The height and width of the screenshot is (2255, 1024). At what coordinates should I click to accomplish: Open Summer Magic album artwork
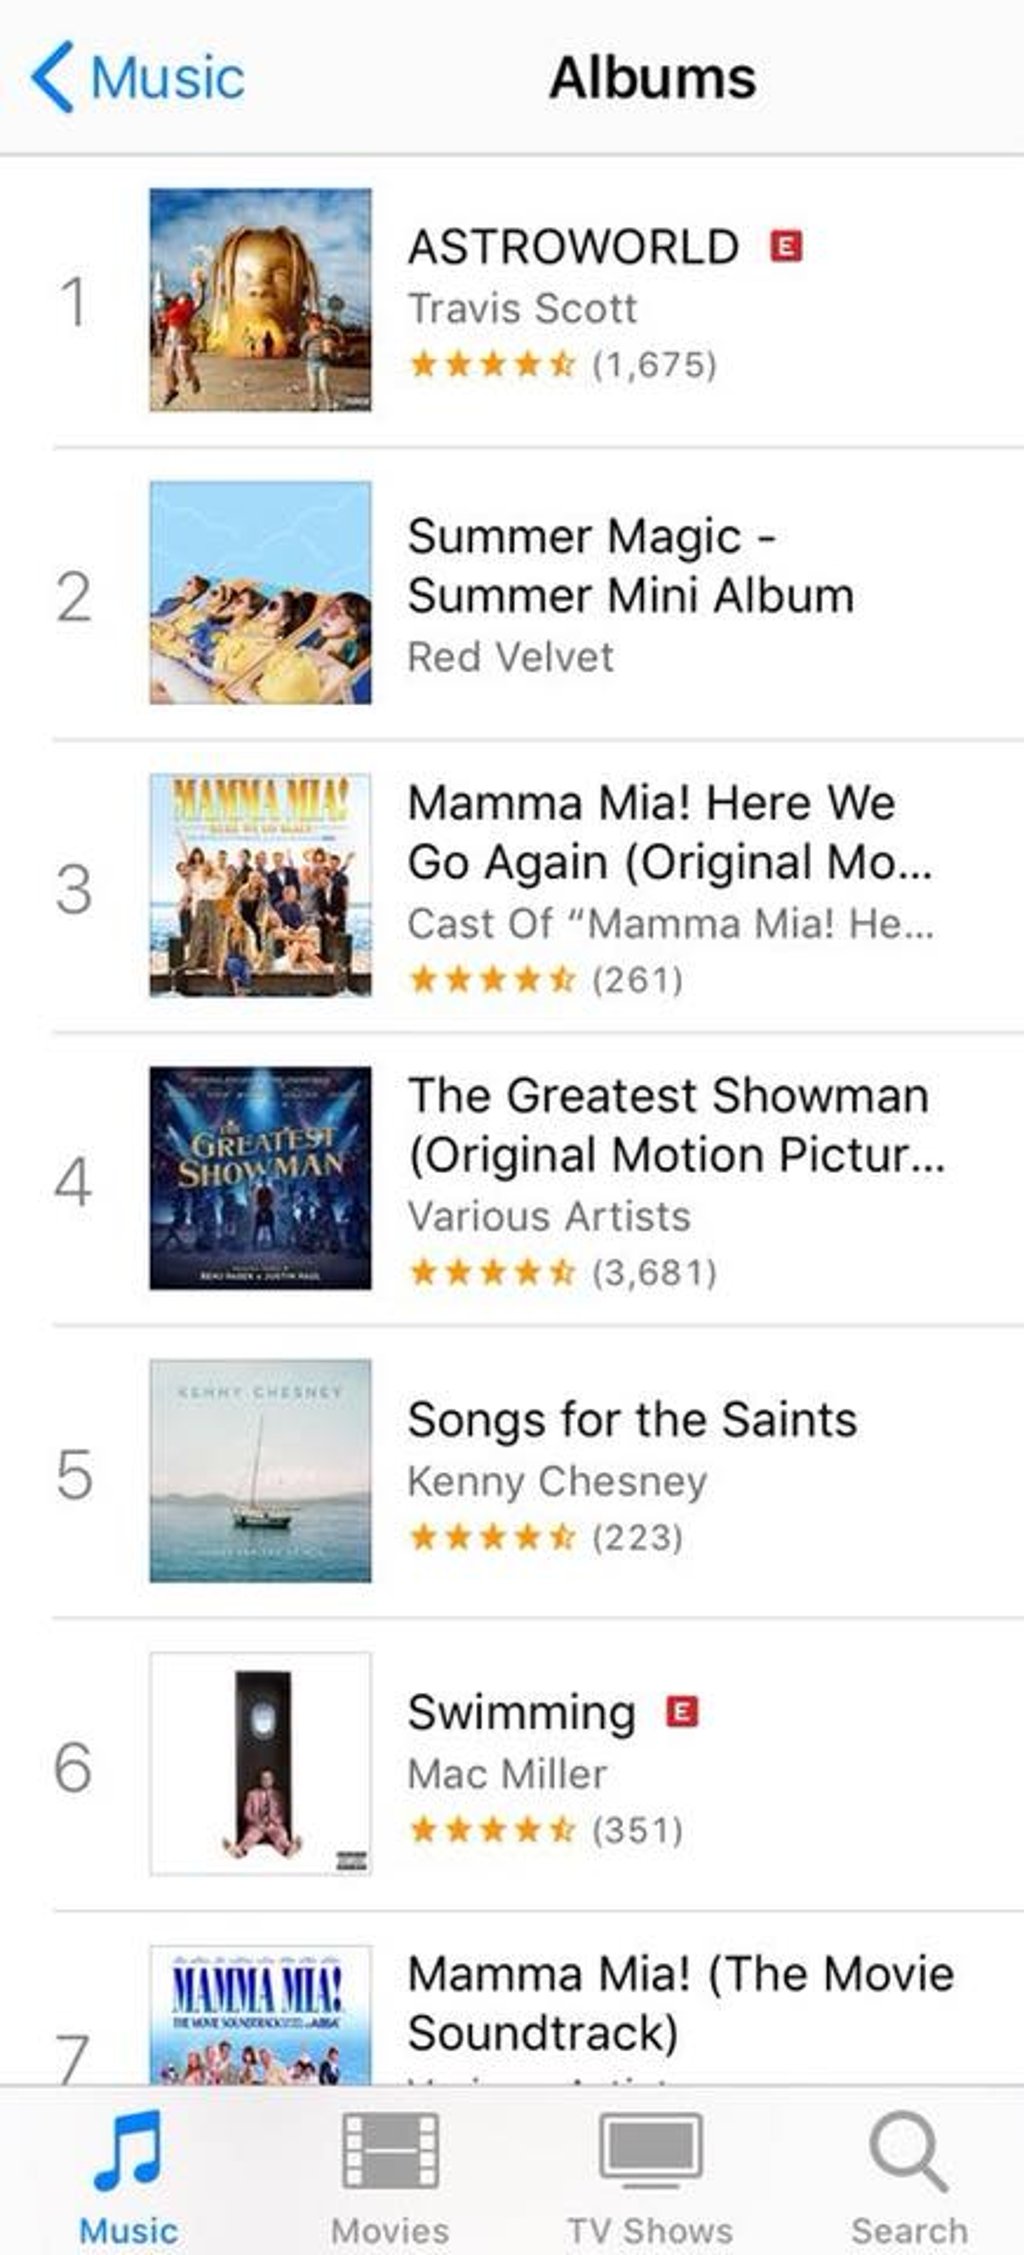tap(260, 593)
